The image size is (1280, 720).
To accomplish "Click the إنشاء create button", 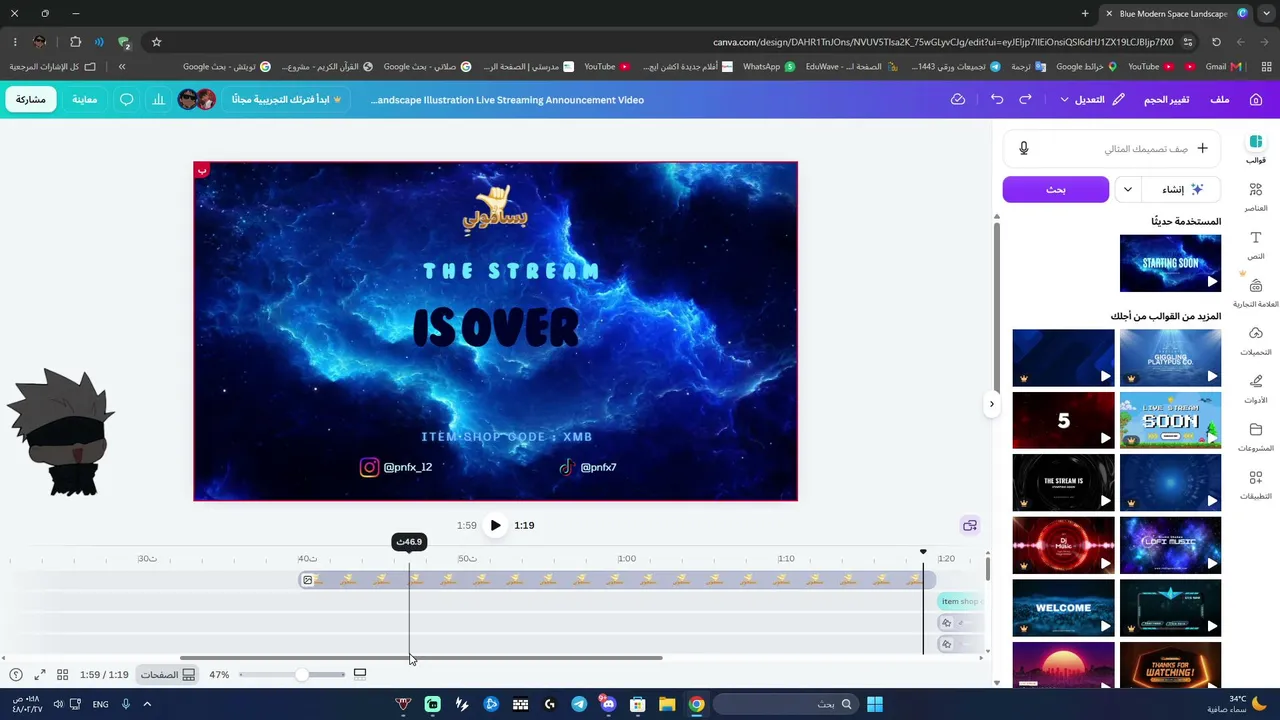I will (1181, 189).
